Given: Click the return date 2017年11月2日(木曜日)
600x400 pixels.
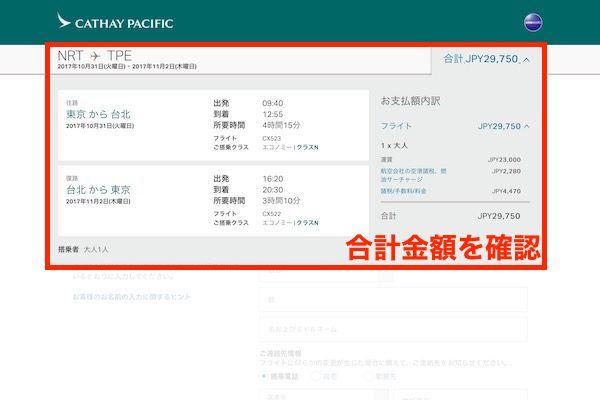Looking at the screenshot, I should (98, 201).
